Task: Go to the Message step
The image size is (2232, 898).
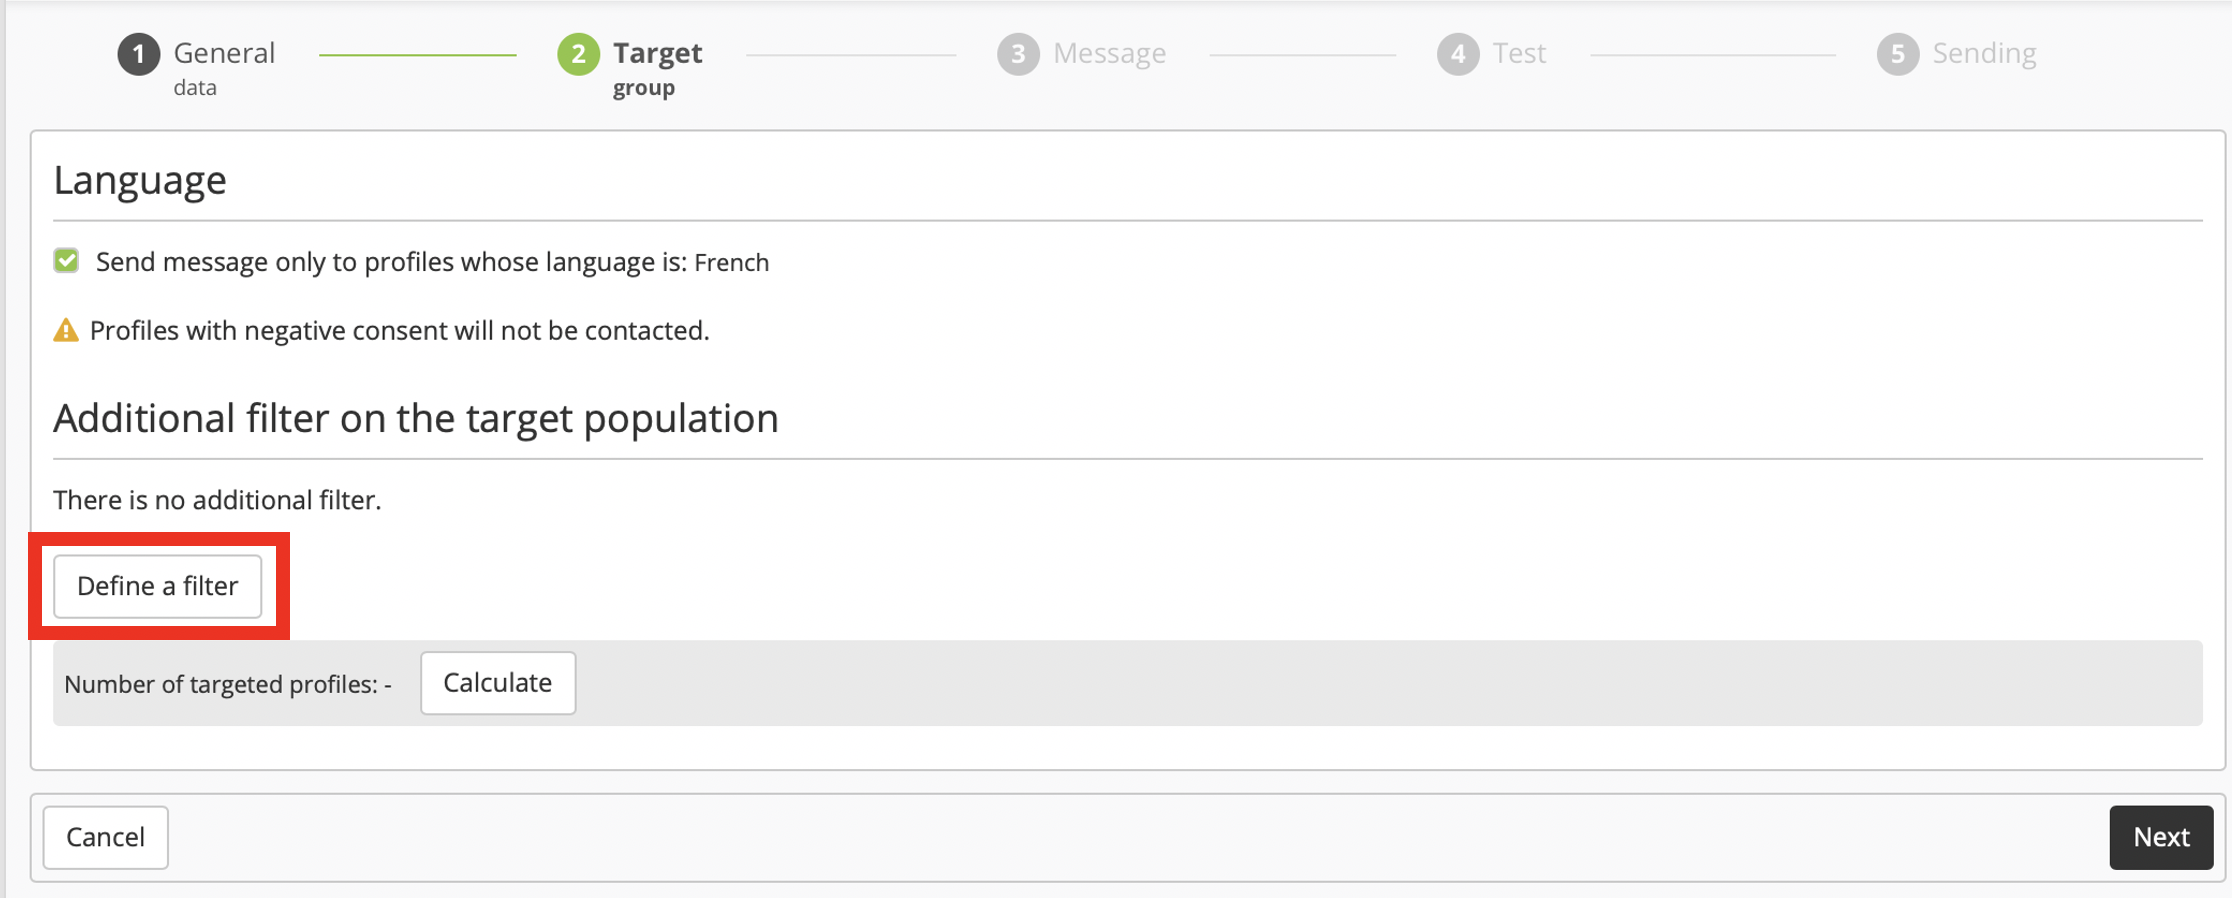Action: pyautogui.click(x=1109, y=53)
